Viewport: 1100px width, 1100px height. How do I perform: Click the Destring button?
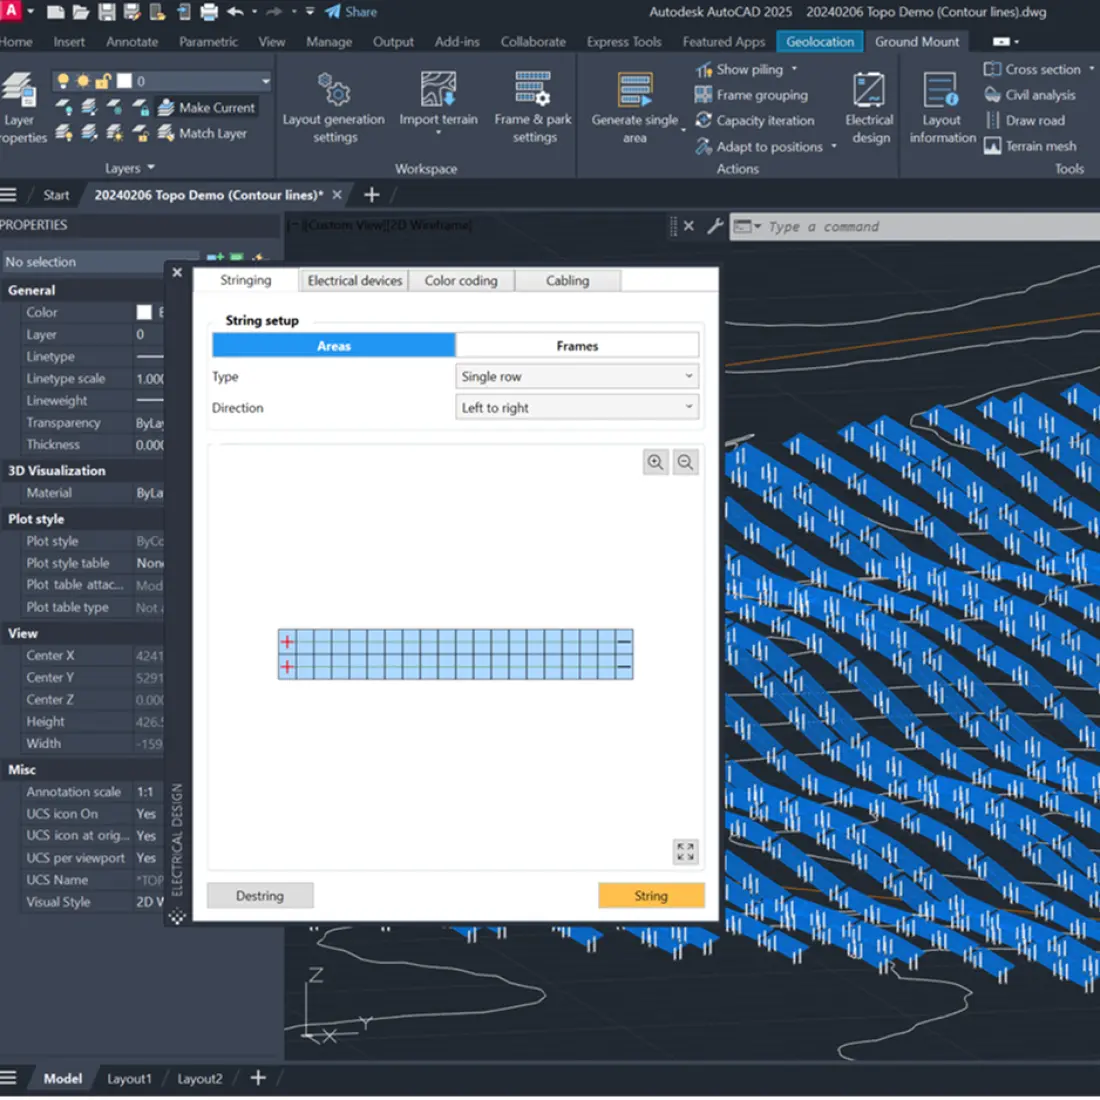pyautogui.click(x=259, y=895)
